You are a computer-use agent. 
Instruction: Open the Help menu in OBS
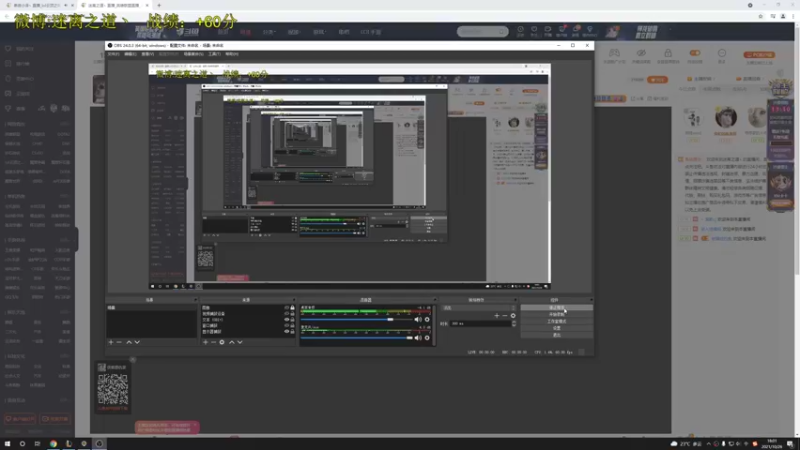[232, 54]
